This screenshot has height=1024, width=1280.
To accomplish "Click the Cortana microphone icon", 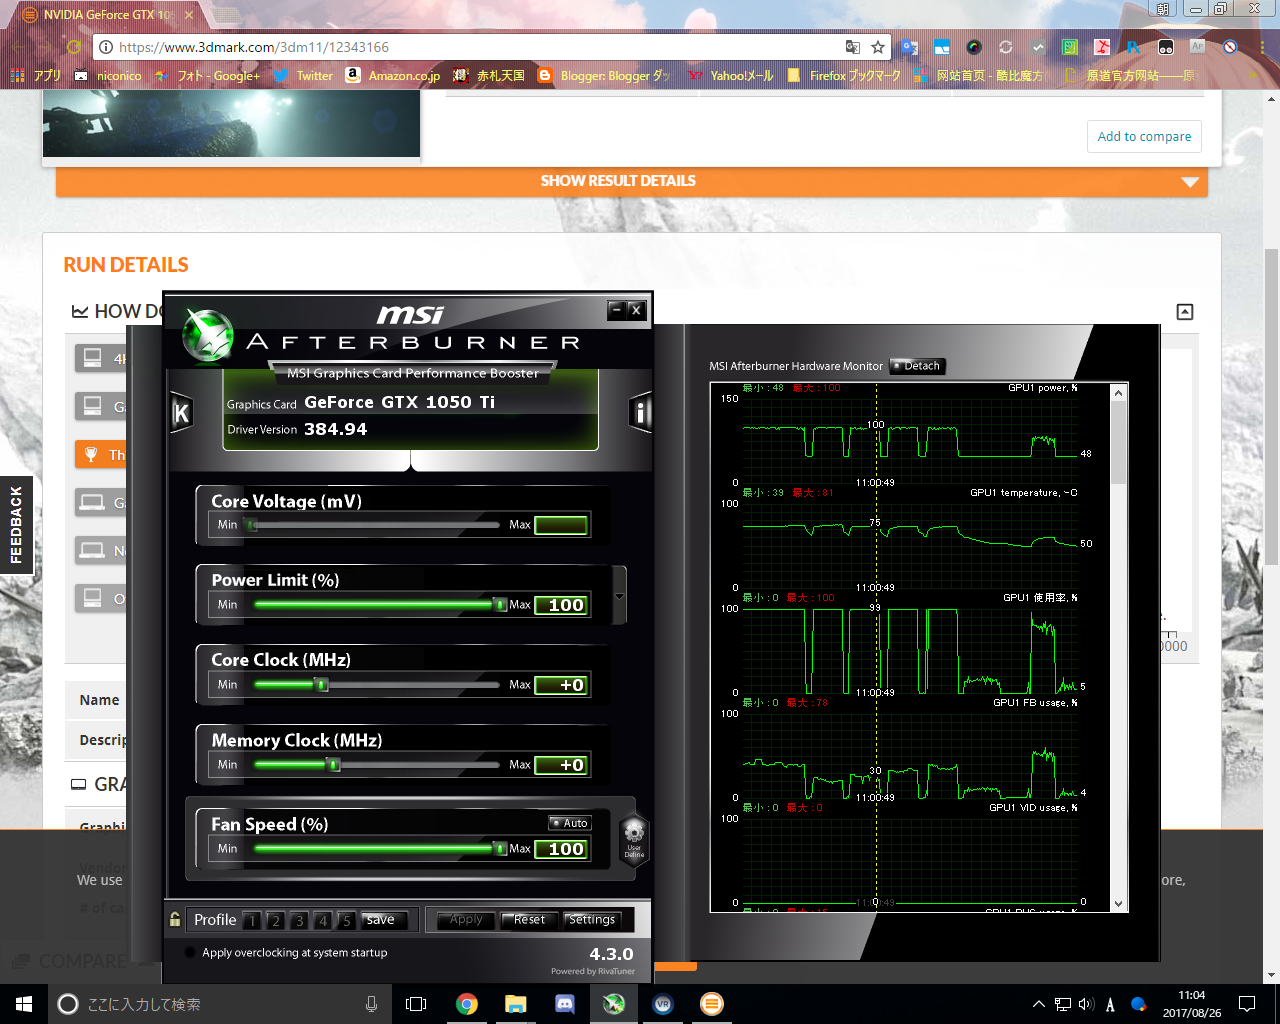I will (371, 1004).
